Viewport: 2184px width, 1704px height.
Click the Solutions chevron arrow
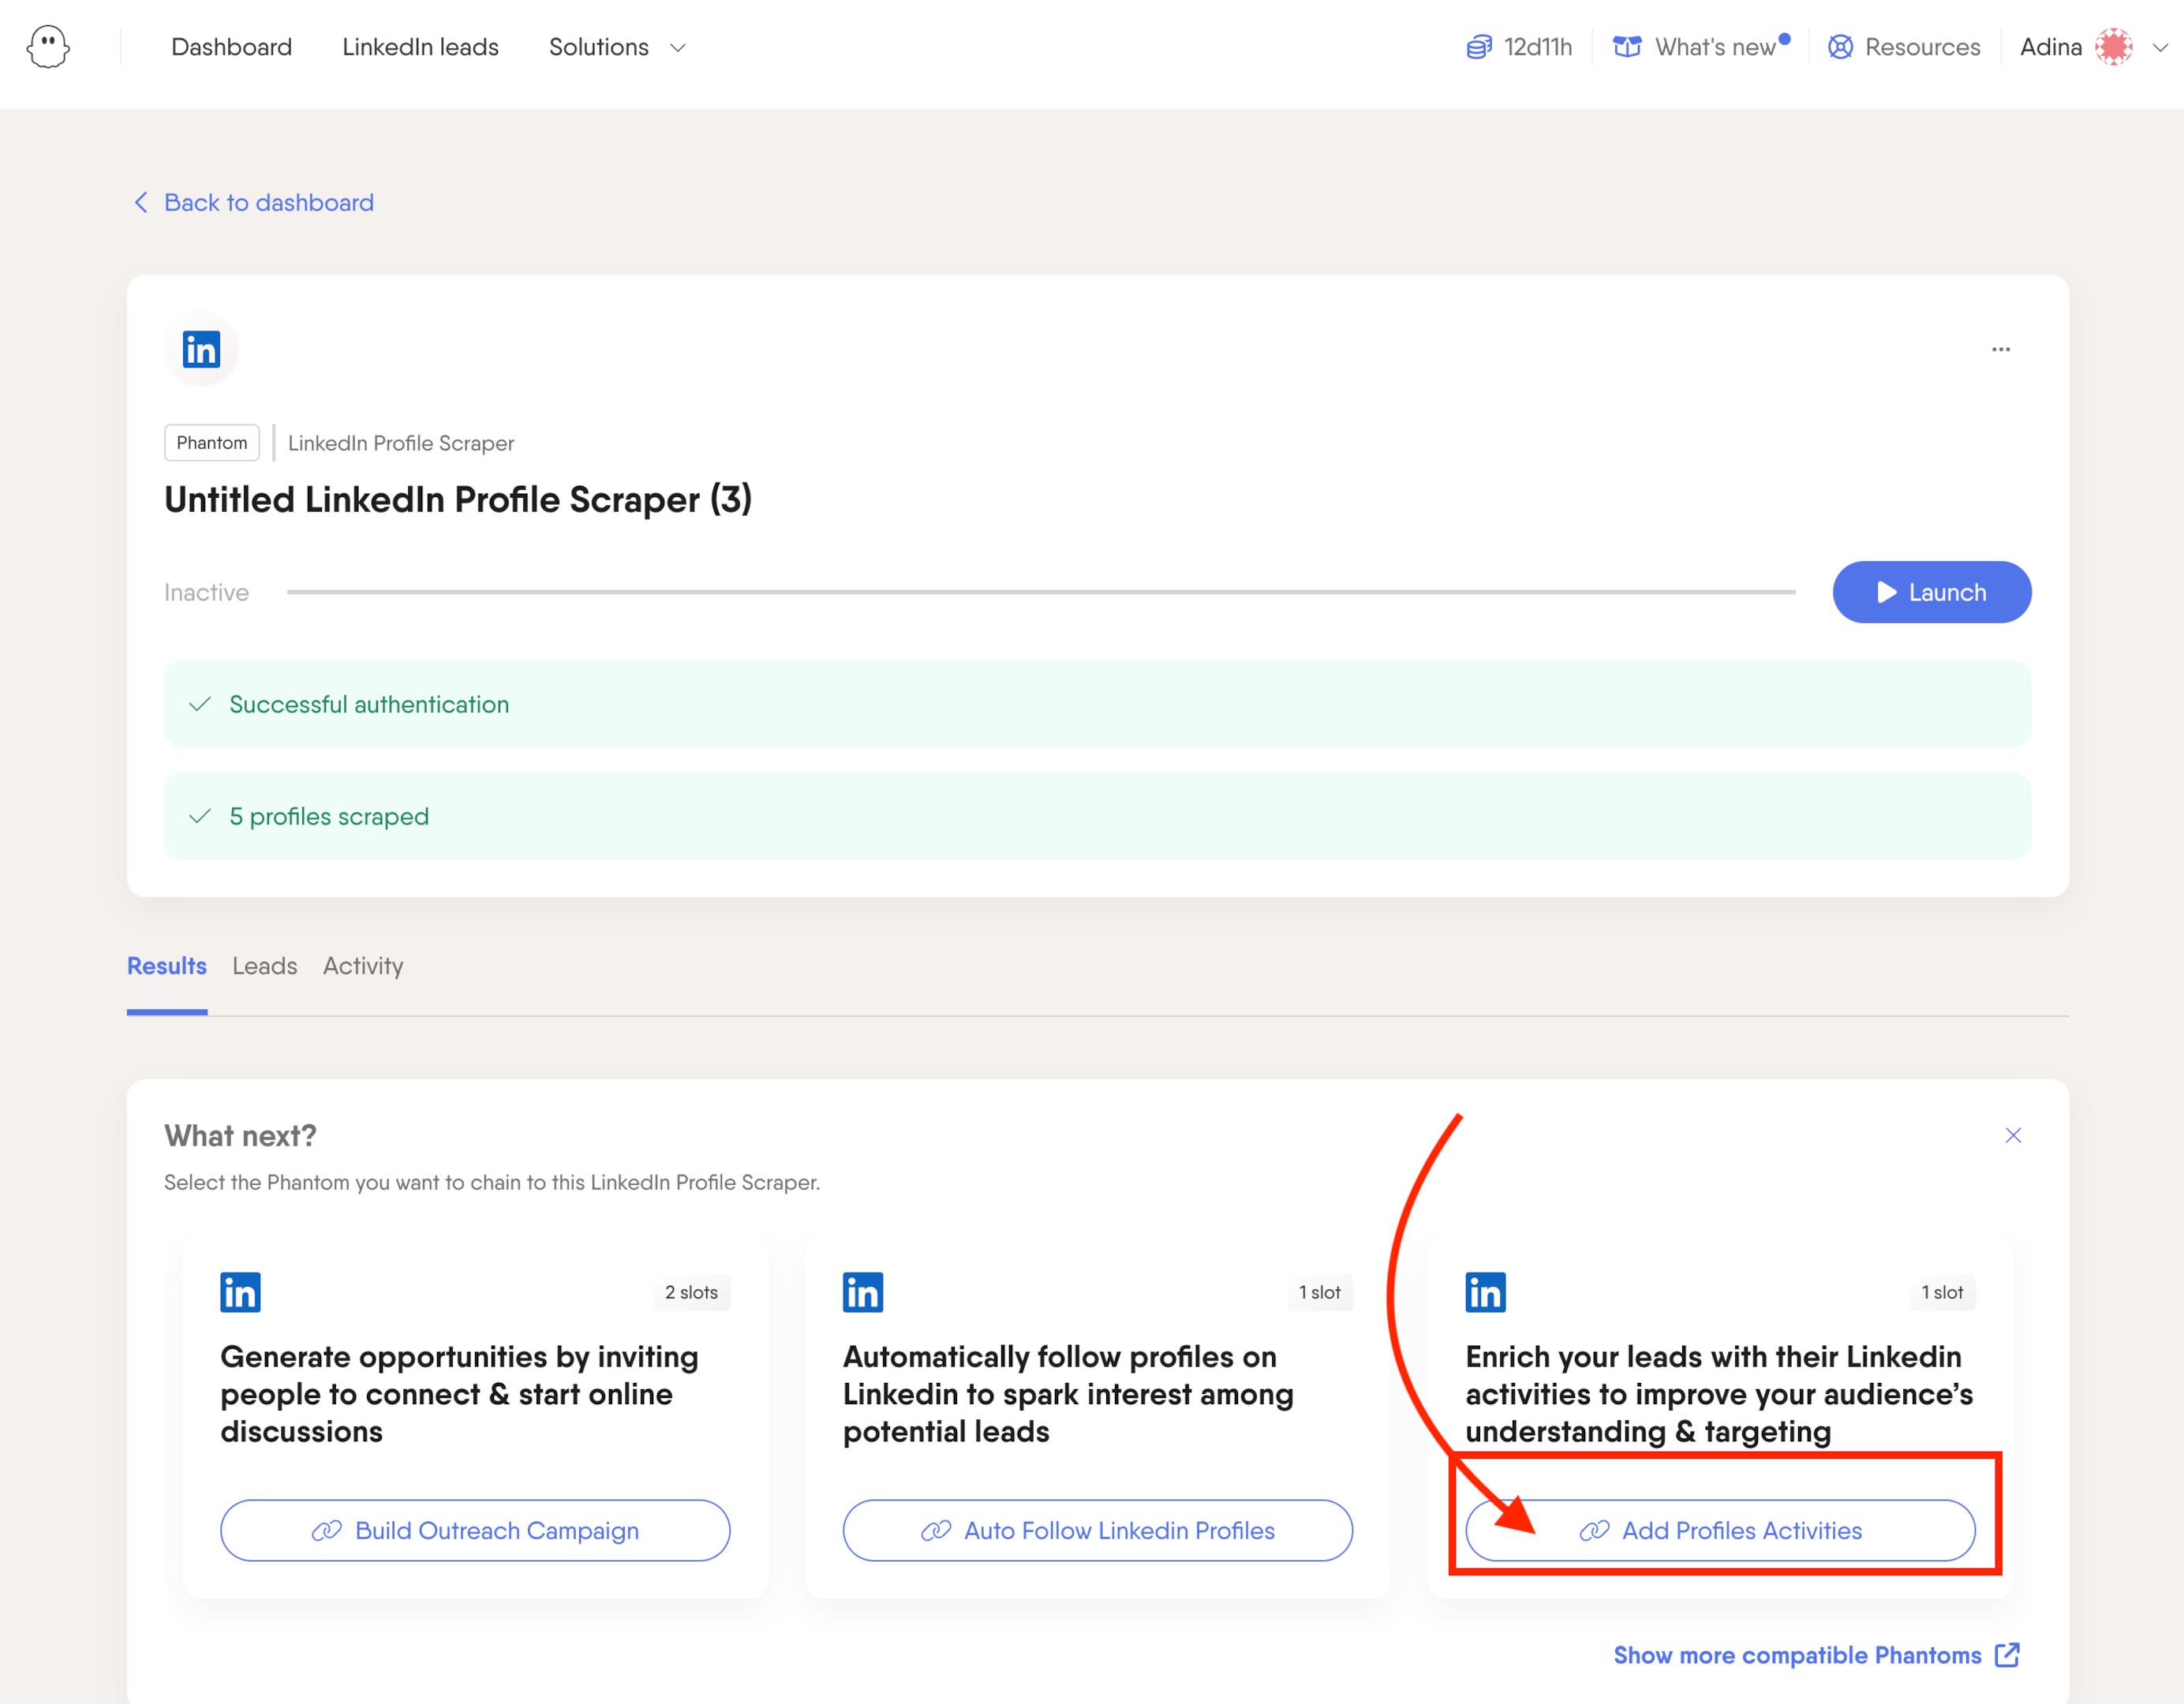click(678, 48)
